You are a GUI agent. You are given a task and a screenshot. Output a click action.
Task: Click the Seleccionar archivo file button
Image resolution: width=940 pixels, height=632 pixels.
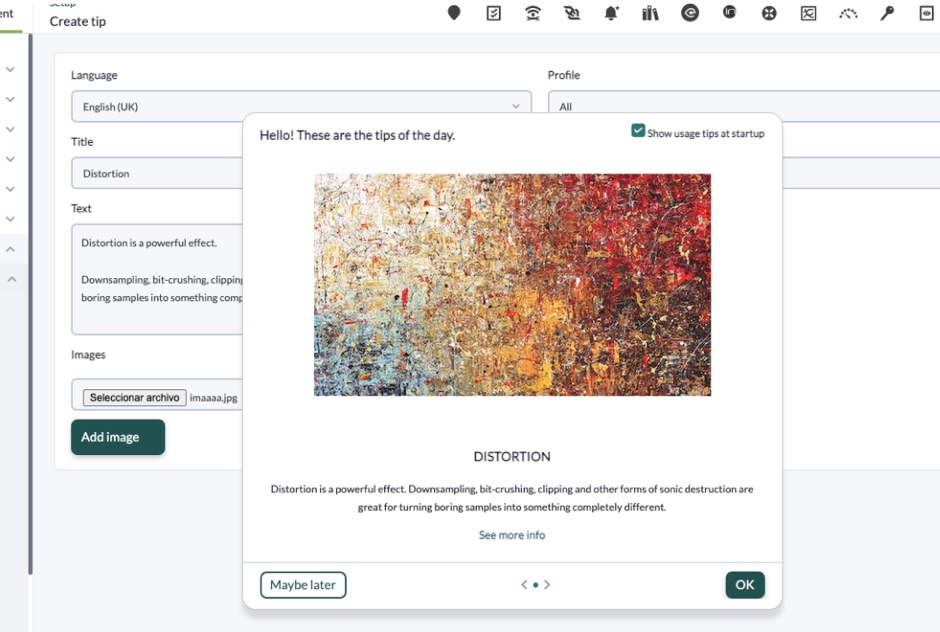(134, 398)
